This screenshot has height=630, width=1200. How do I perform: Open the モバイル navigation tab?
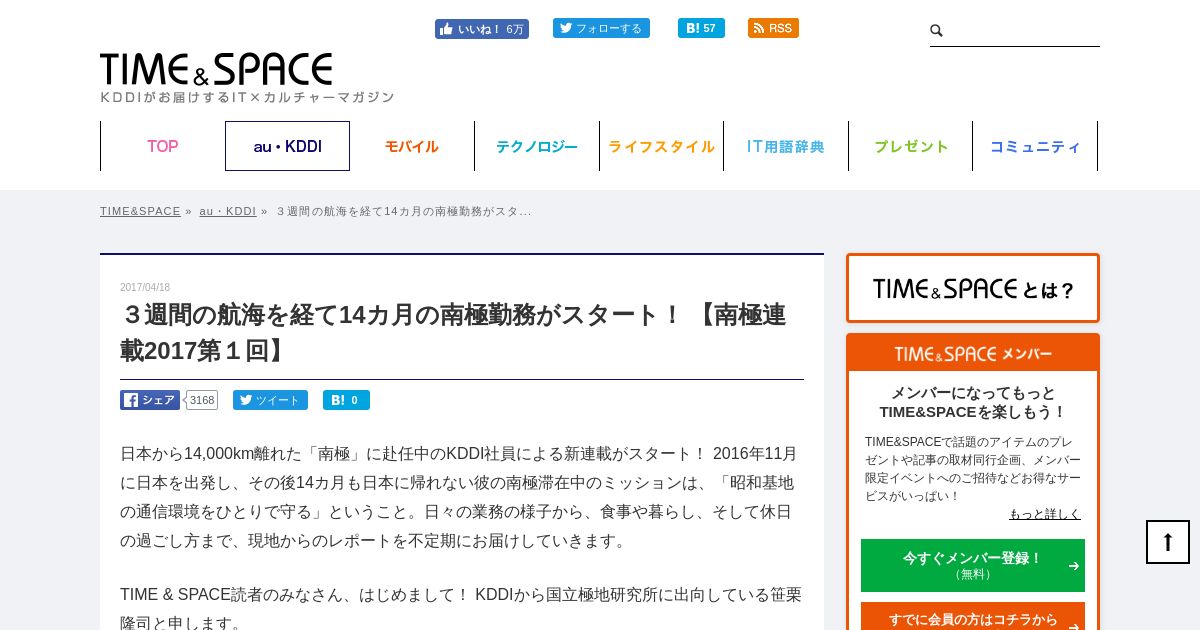coord(412,146)
